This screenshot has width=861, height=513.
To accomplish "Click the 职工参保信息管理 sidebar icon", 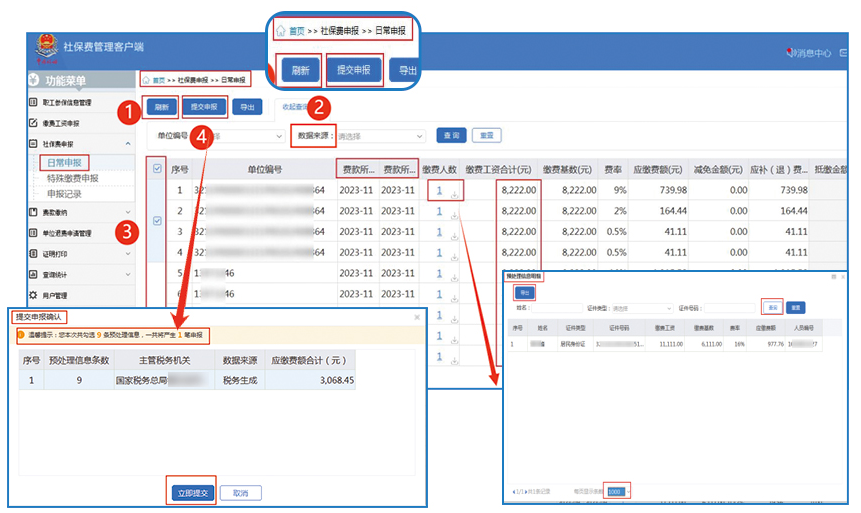I will (33, 102).
